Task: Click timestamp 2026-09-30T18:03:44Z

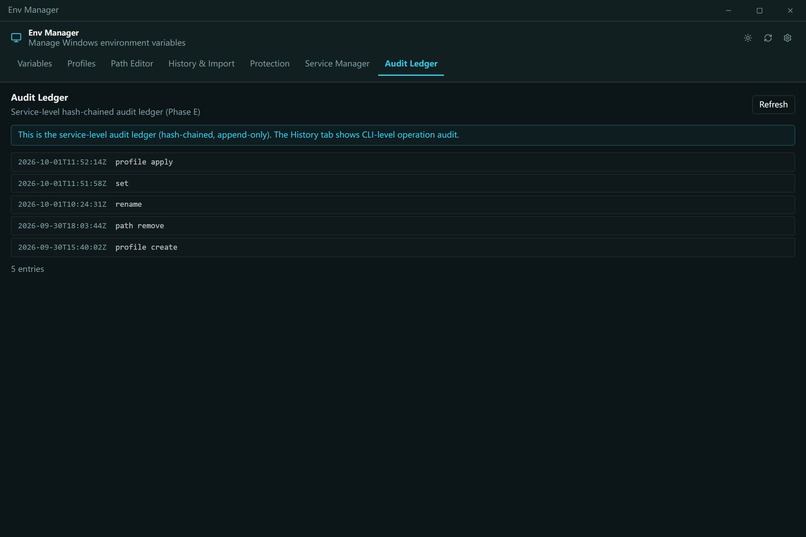Action: [62, 226]
